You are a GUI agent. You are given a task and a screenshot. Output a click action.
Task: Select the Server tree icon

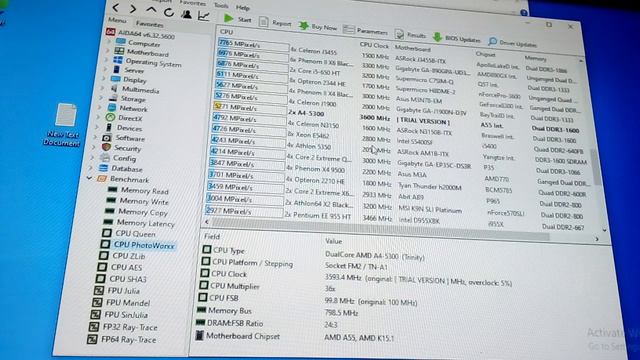(x=118, y=69)
